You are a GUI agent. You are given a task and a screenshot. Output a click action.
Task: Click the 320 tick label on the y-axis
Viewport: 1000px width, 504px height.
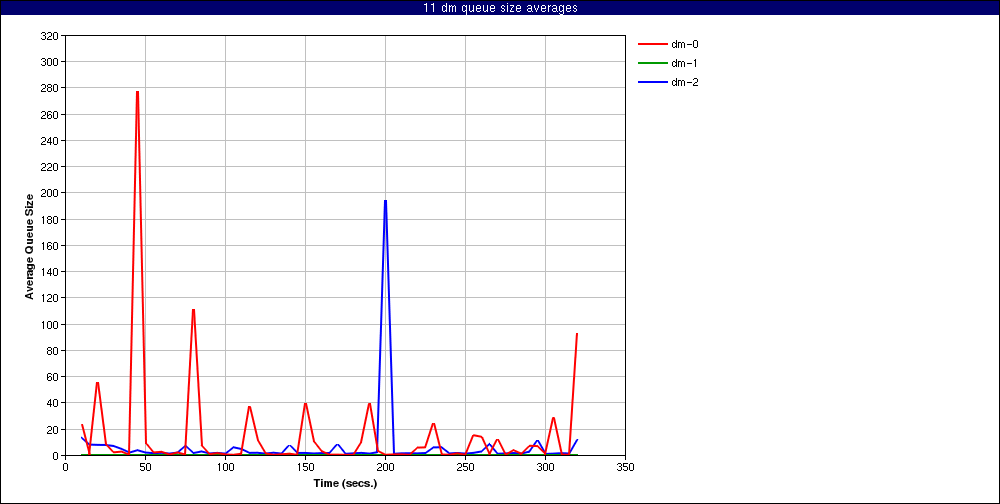[48, 35]
